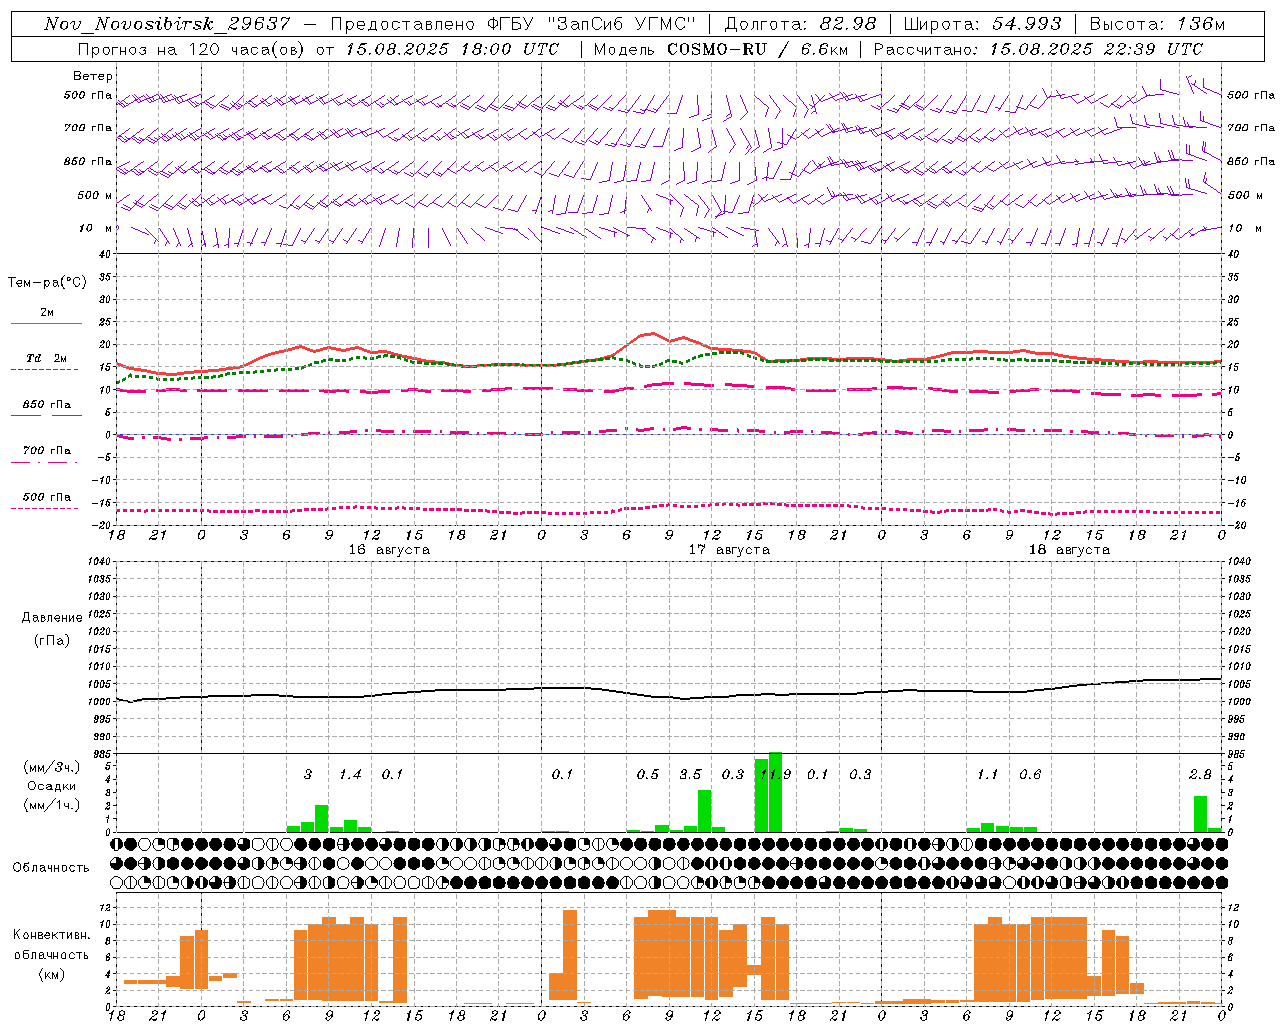Image resolution: width=1280 pixels, height=1024 pixels.
Task: Click the Td 2м dew point legend entry
Action: [47, 360]
